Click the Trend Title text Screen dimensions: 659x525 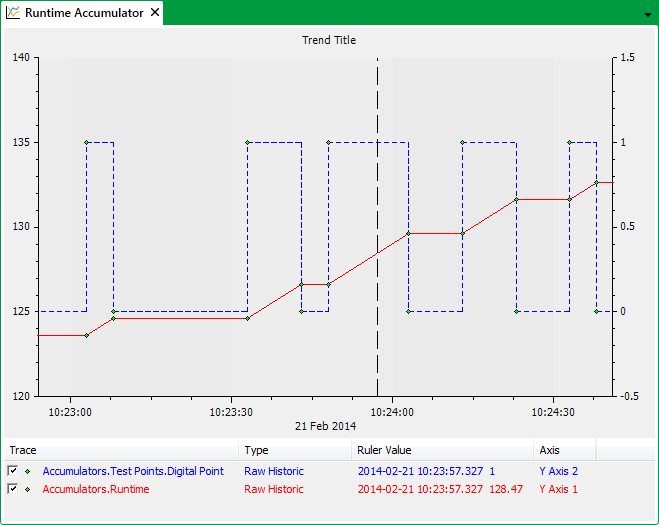[329, 40]
